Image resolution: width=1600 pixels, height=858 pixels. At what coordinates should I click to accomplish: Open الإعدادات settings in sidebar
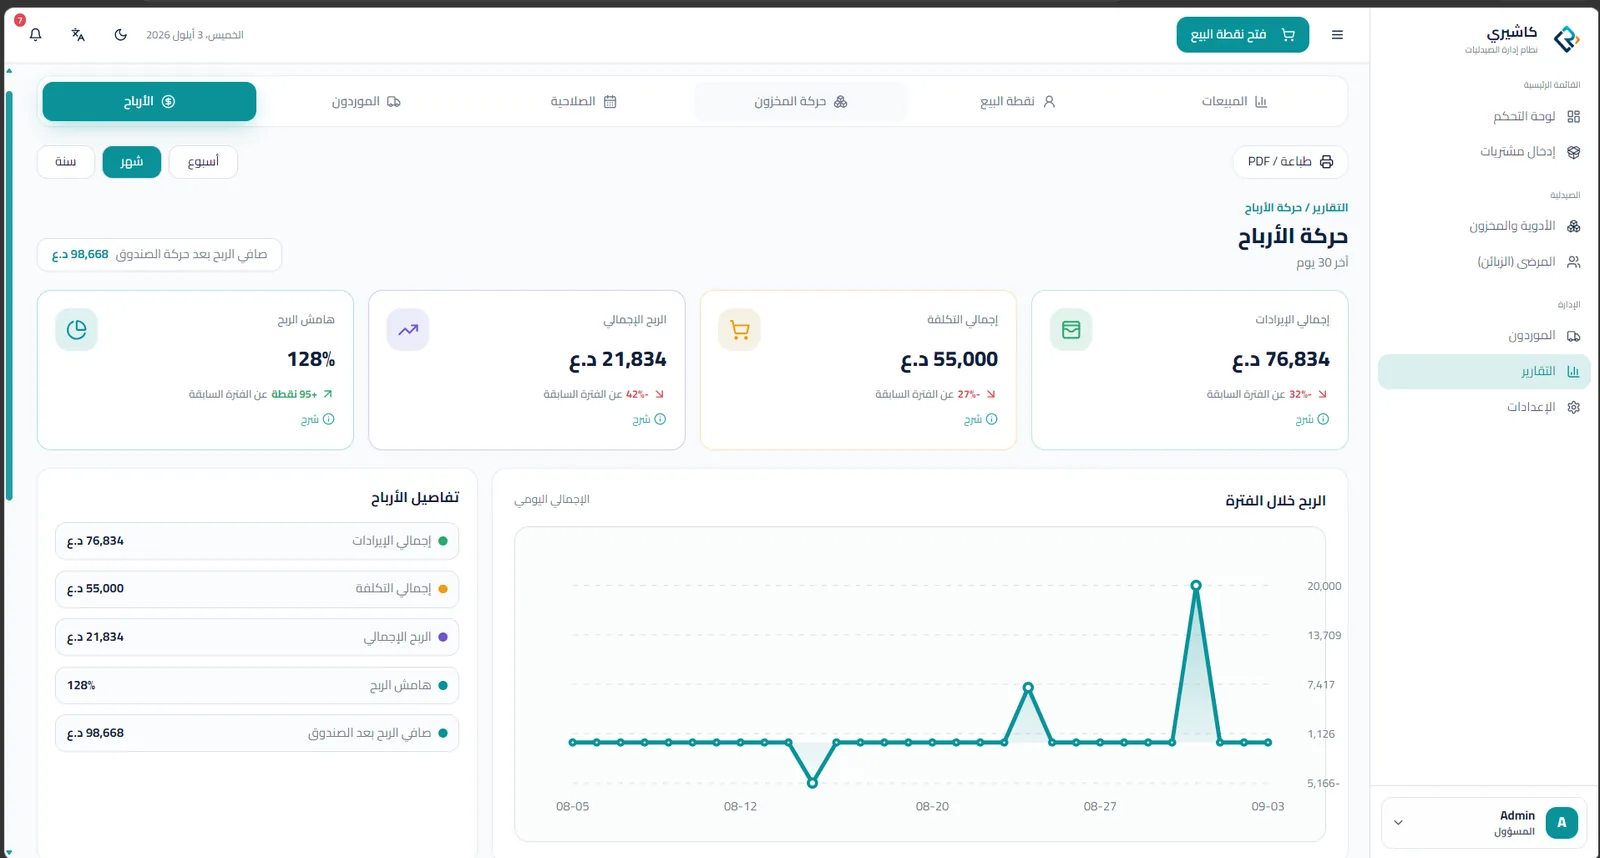pyautogui.click(x=1484, y=408)
